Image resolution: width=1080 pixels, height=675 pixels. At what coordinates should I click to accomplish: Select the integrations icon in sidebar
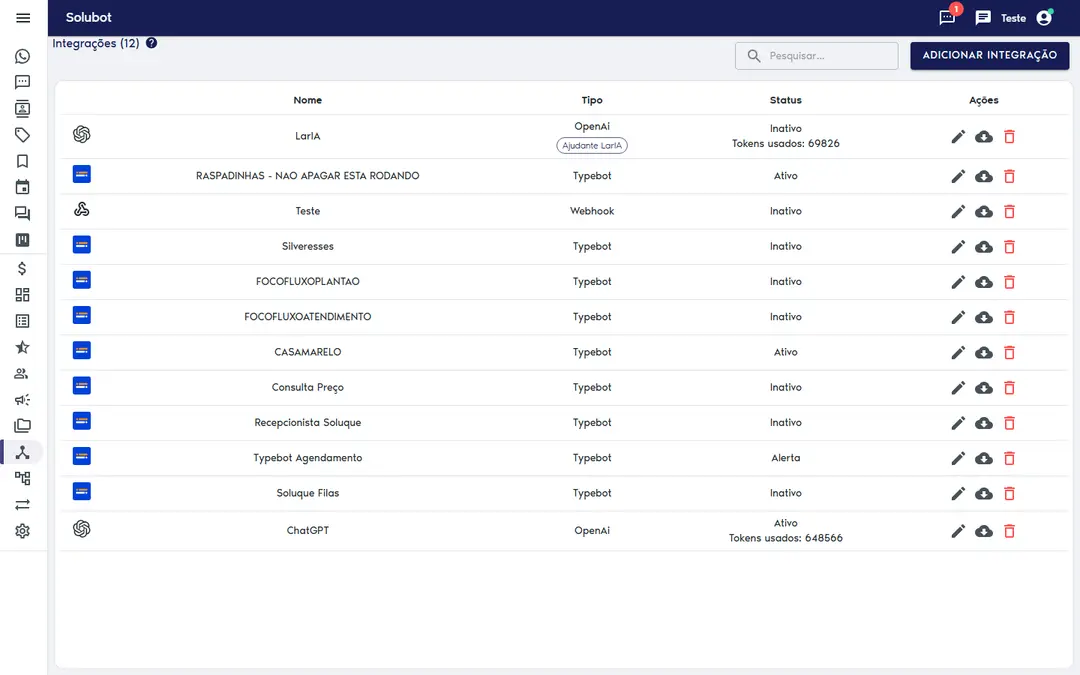click(x=23, y=453)
